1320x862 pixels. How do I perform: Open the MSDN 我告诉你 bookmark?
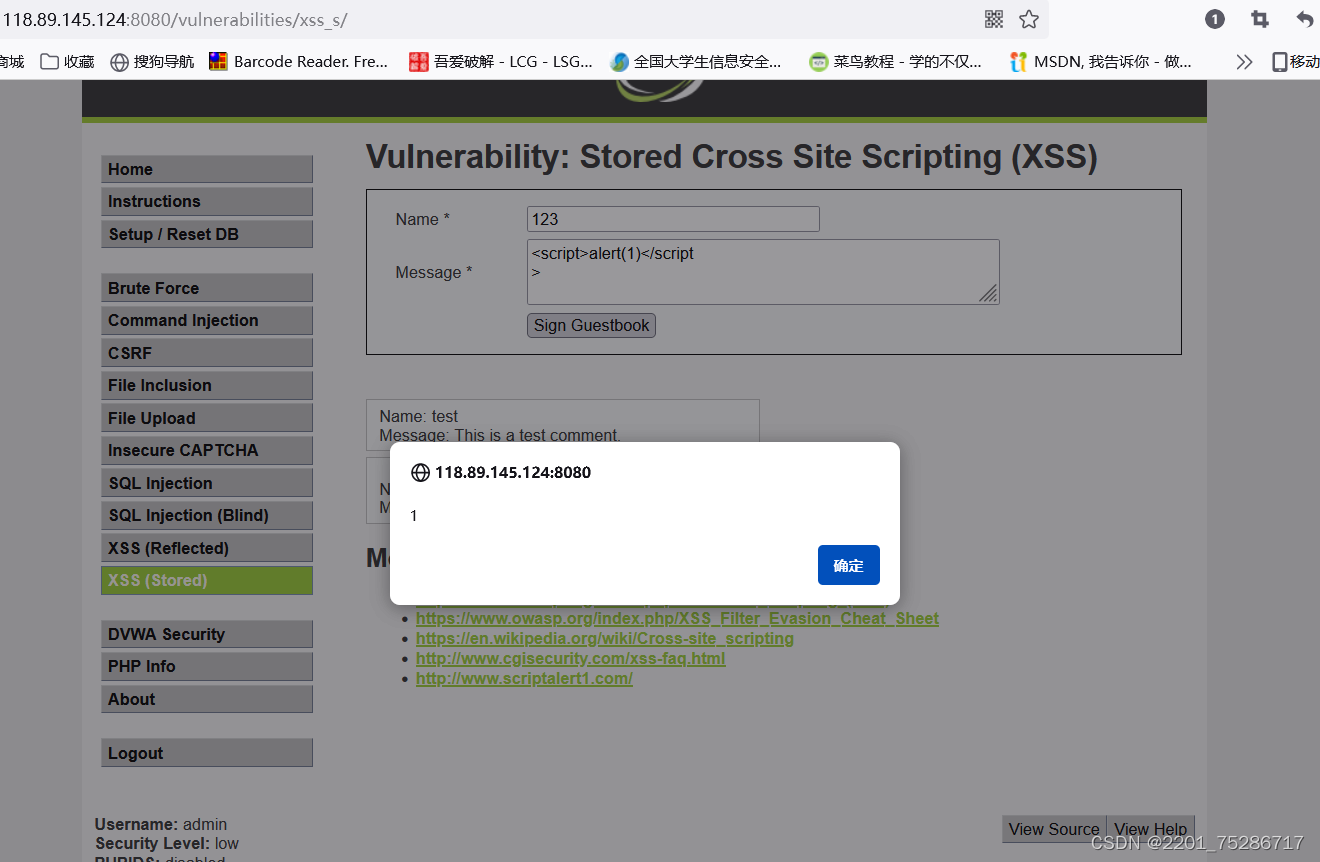point(1101,62)
